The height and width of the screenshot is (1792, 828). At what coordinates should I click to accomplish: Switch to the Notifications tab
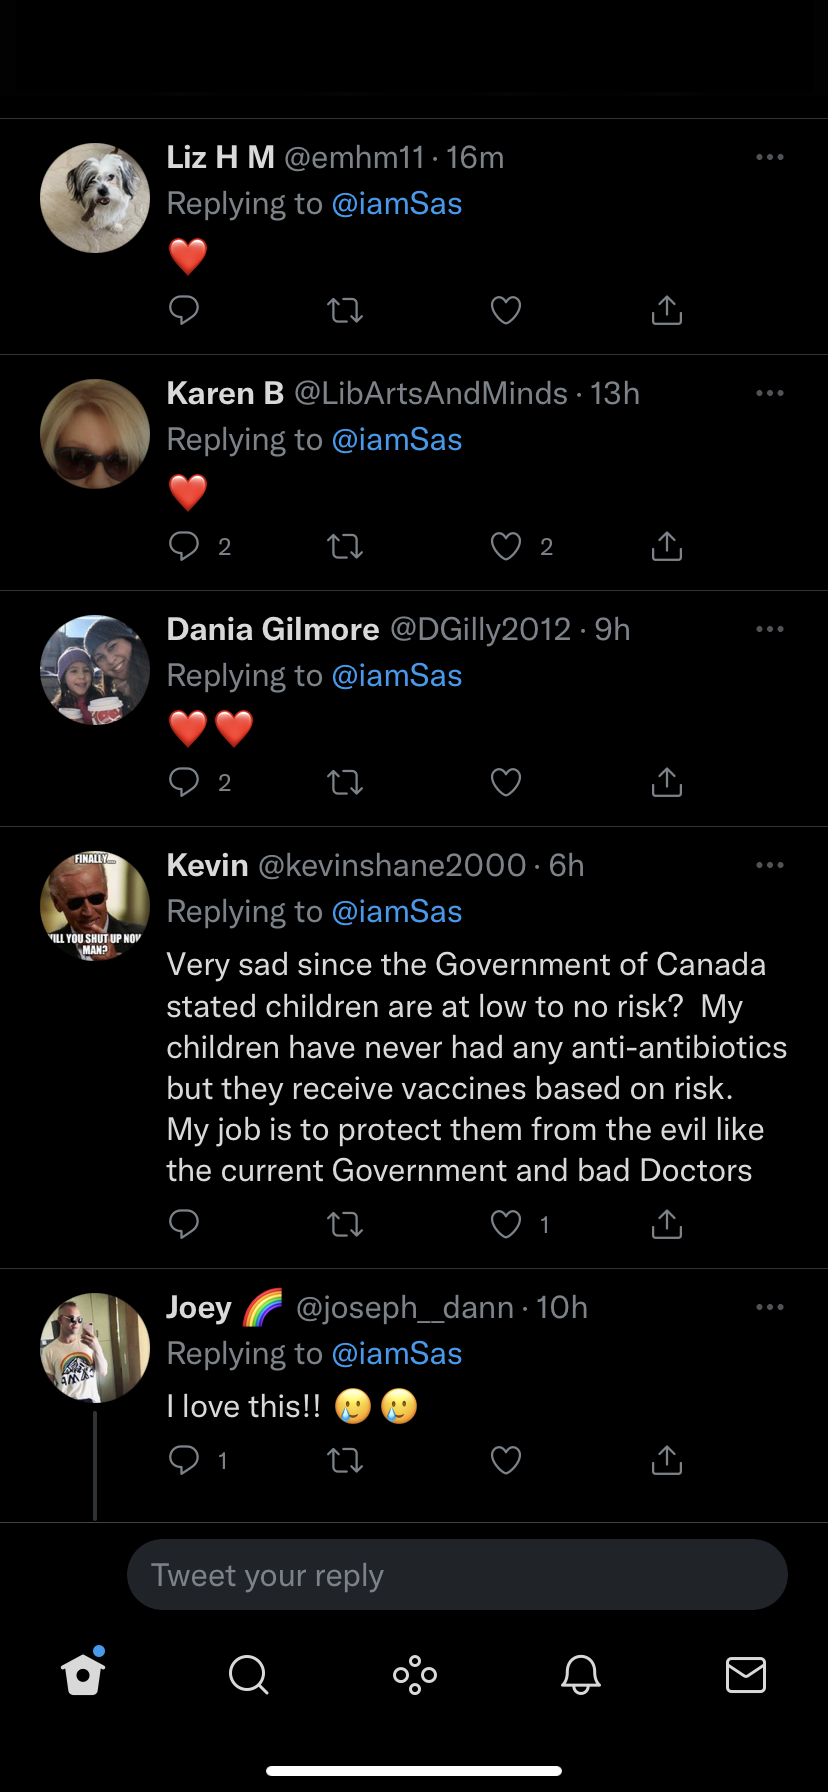[x=580, y=1674]
